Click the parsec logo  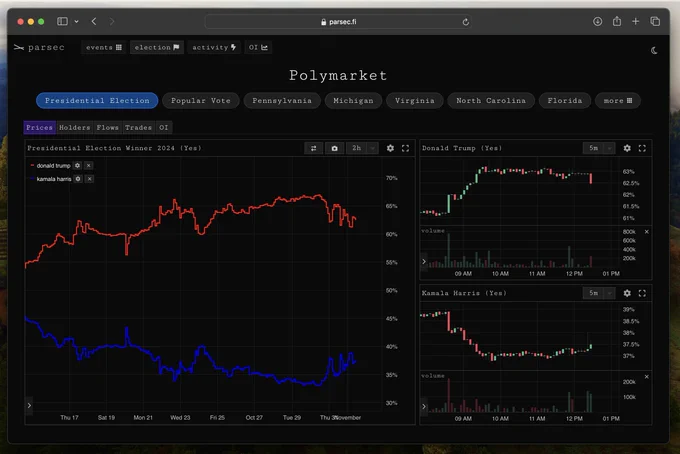tap(39, 47)
